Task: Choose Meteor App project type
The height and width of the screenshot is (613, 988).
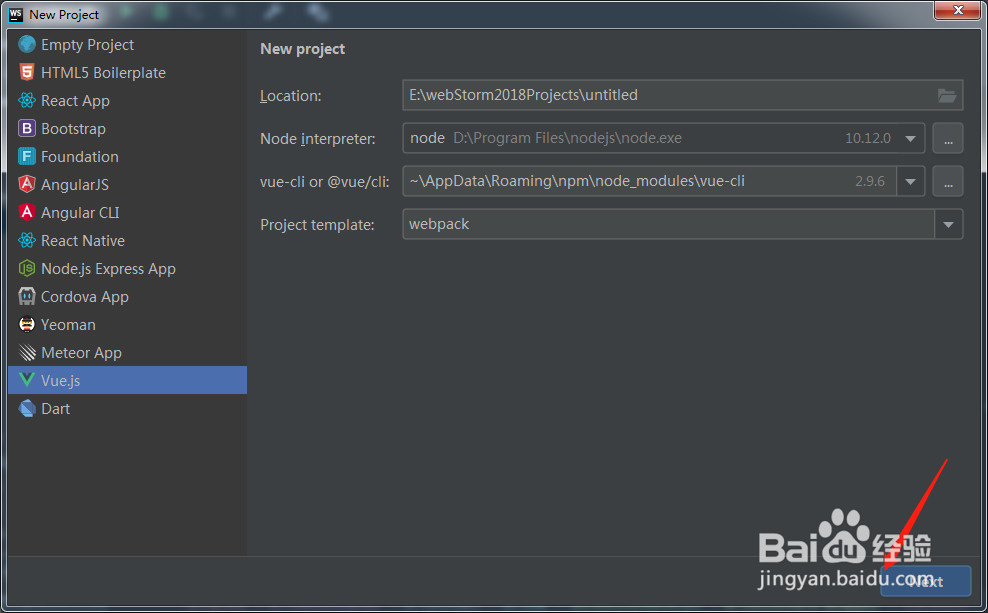Action: pos(81,353)
